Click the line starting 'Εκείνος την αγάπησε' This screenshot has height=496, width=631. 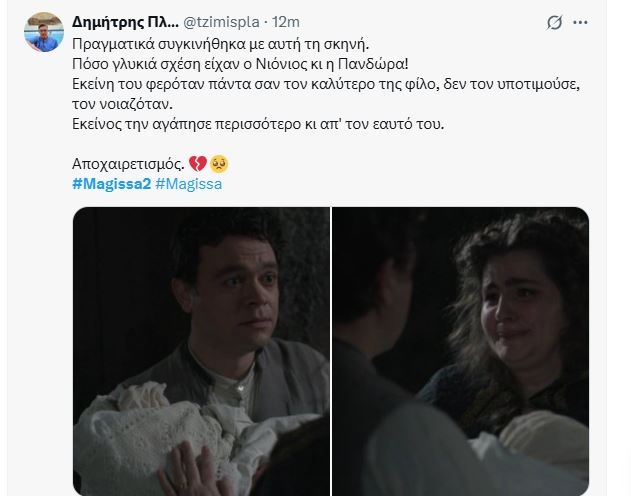(x=258, y=124)
